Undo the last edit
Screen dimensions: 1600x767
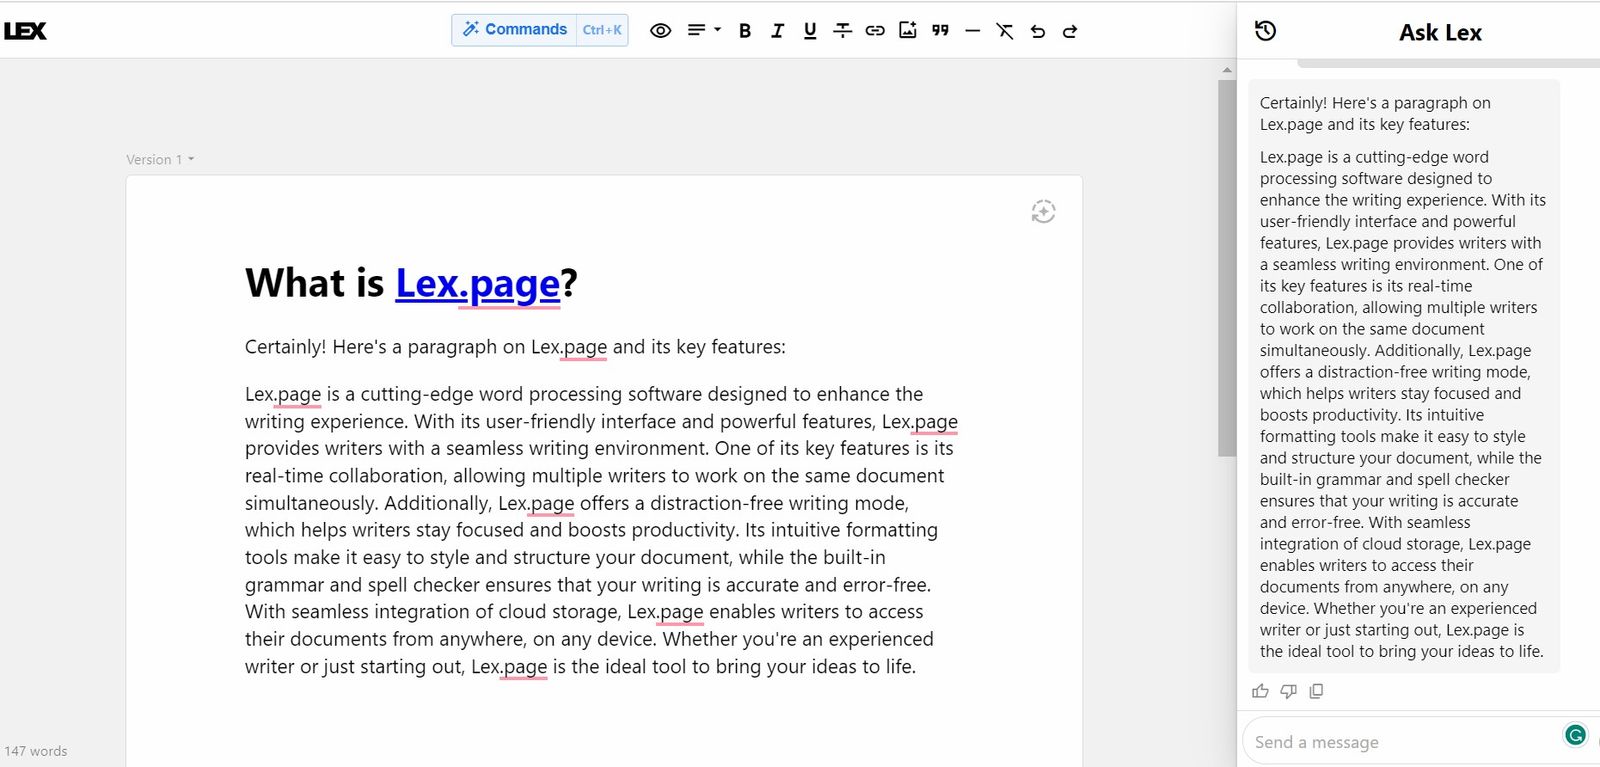click(1038, 31)
